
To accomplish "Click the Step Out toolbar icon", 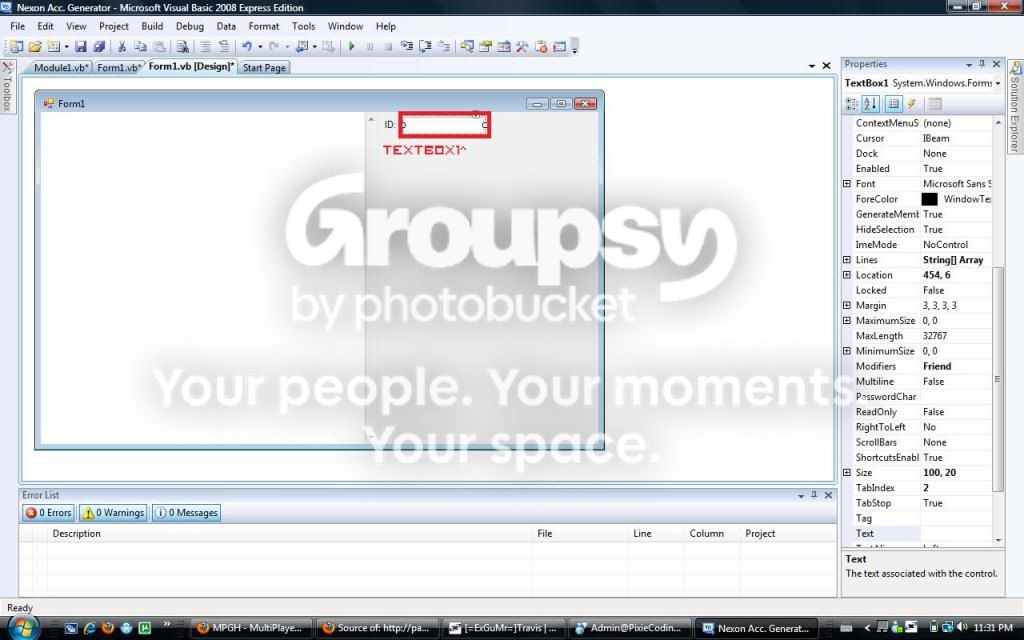I will click(x=444, y=46).
